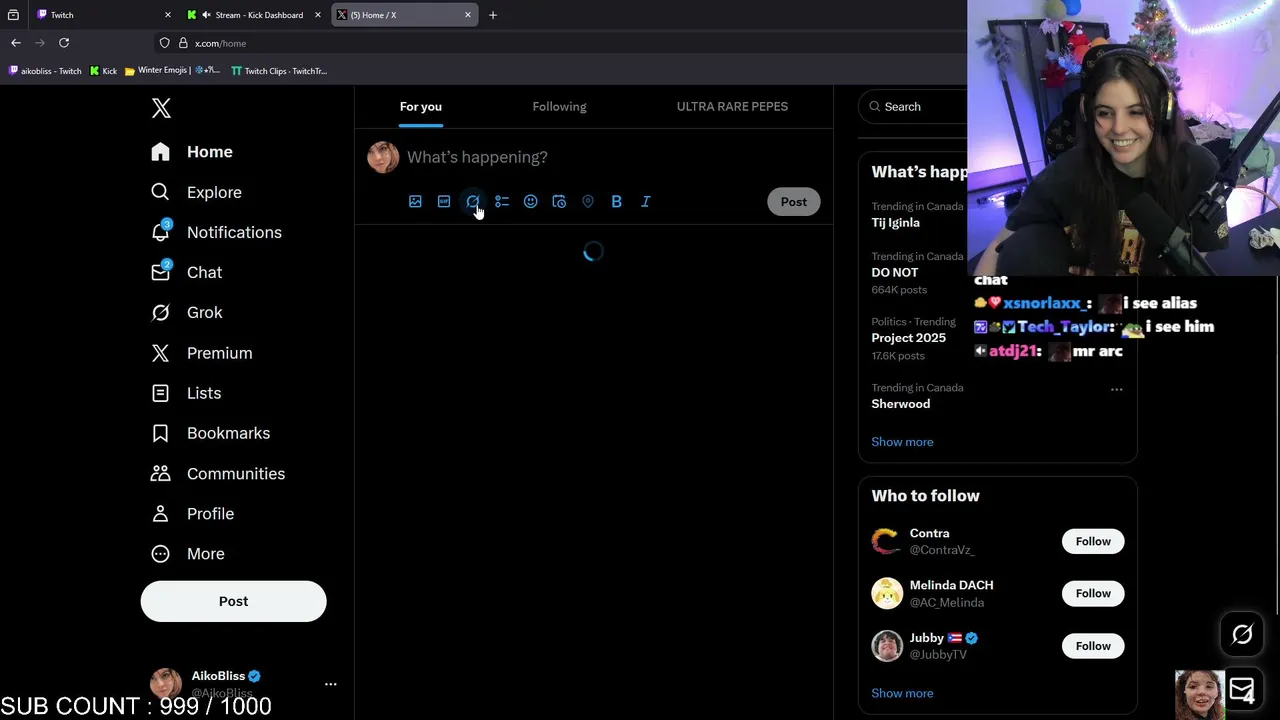The height and width of the screenshot is (720, 1280).
Task: Open Chat in the sidebar
Action: [x=187, y=272]
